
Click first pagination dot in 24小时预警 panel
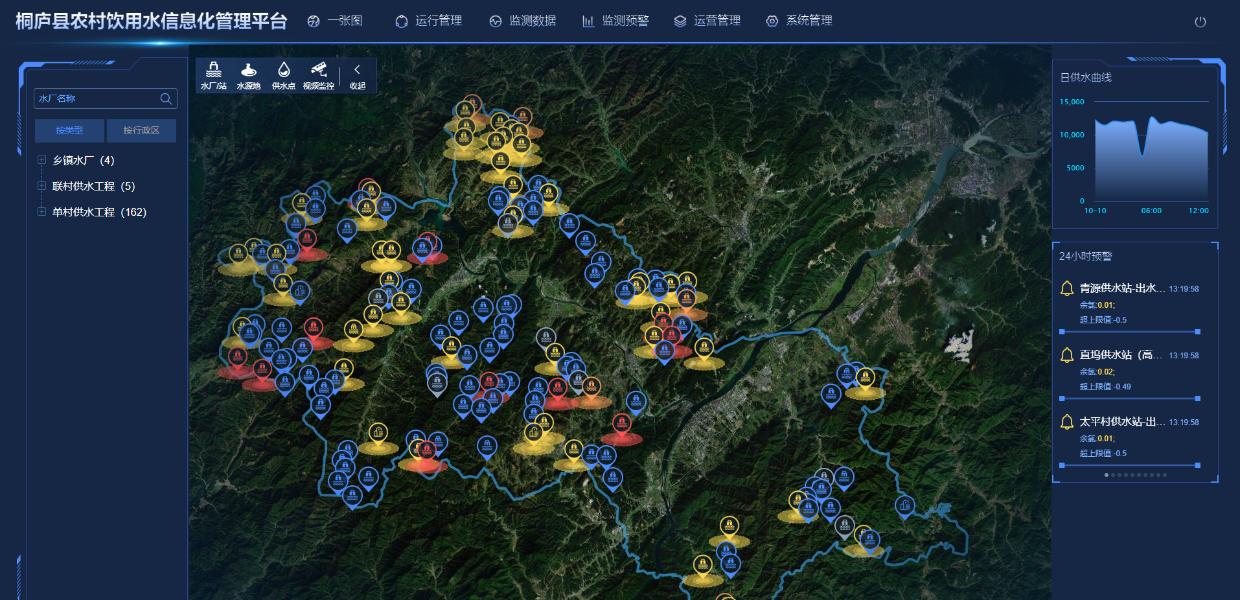1106,475
